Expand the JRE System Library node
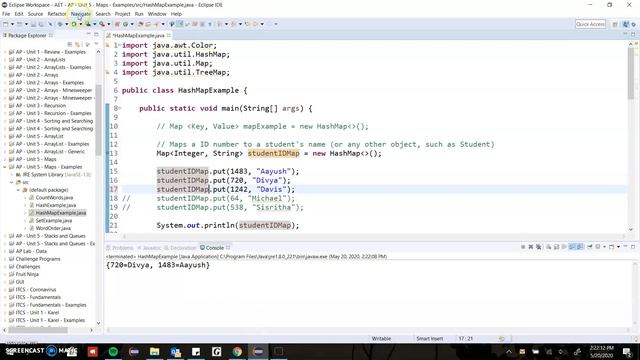The image size is (640, 360). click(12, 175)
